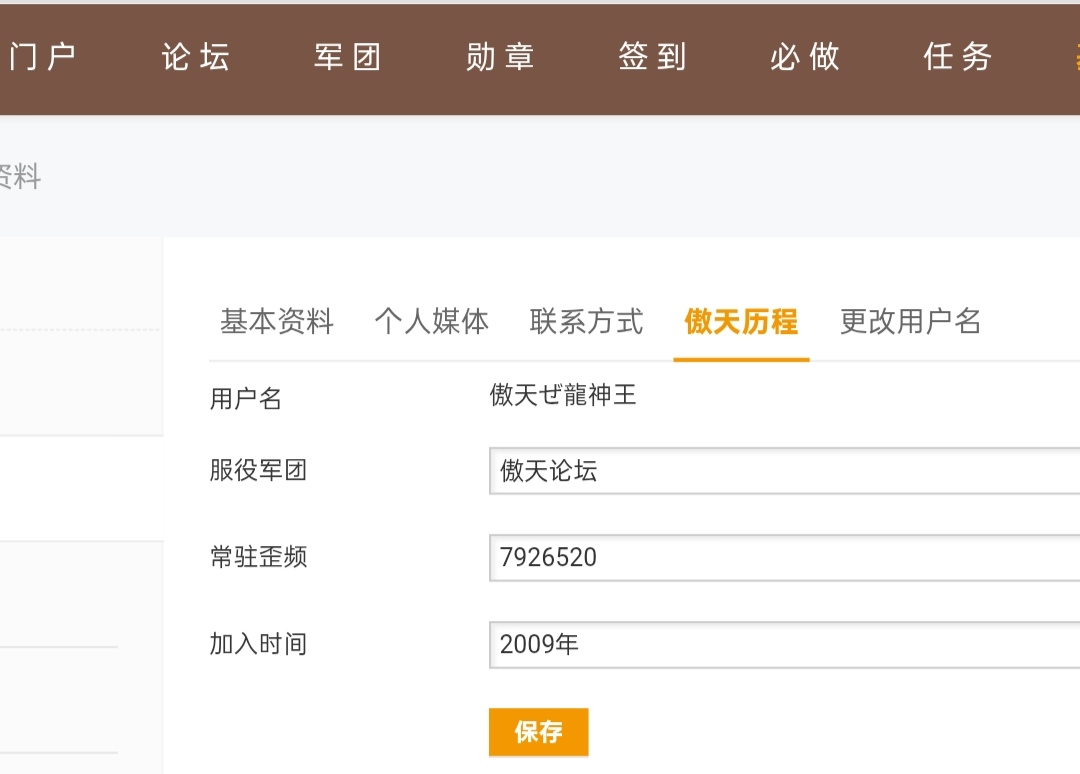The image size is (1080, 774).
Task: Open the 必做 page
Action: tap(805, 57)
